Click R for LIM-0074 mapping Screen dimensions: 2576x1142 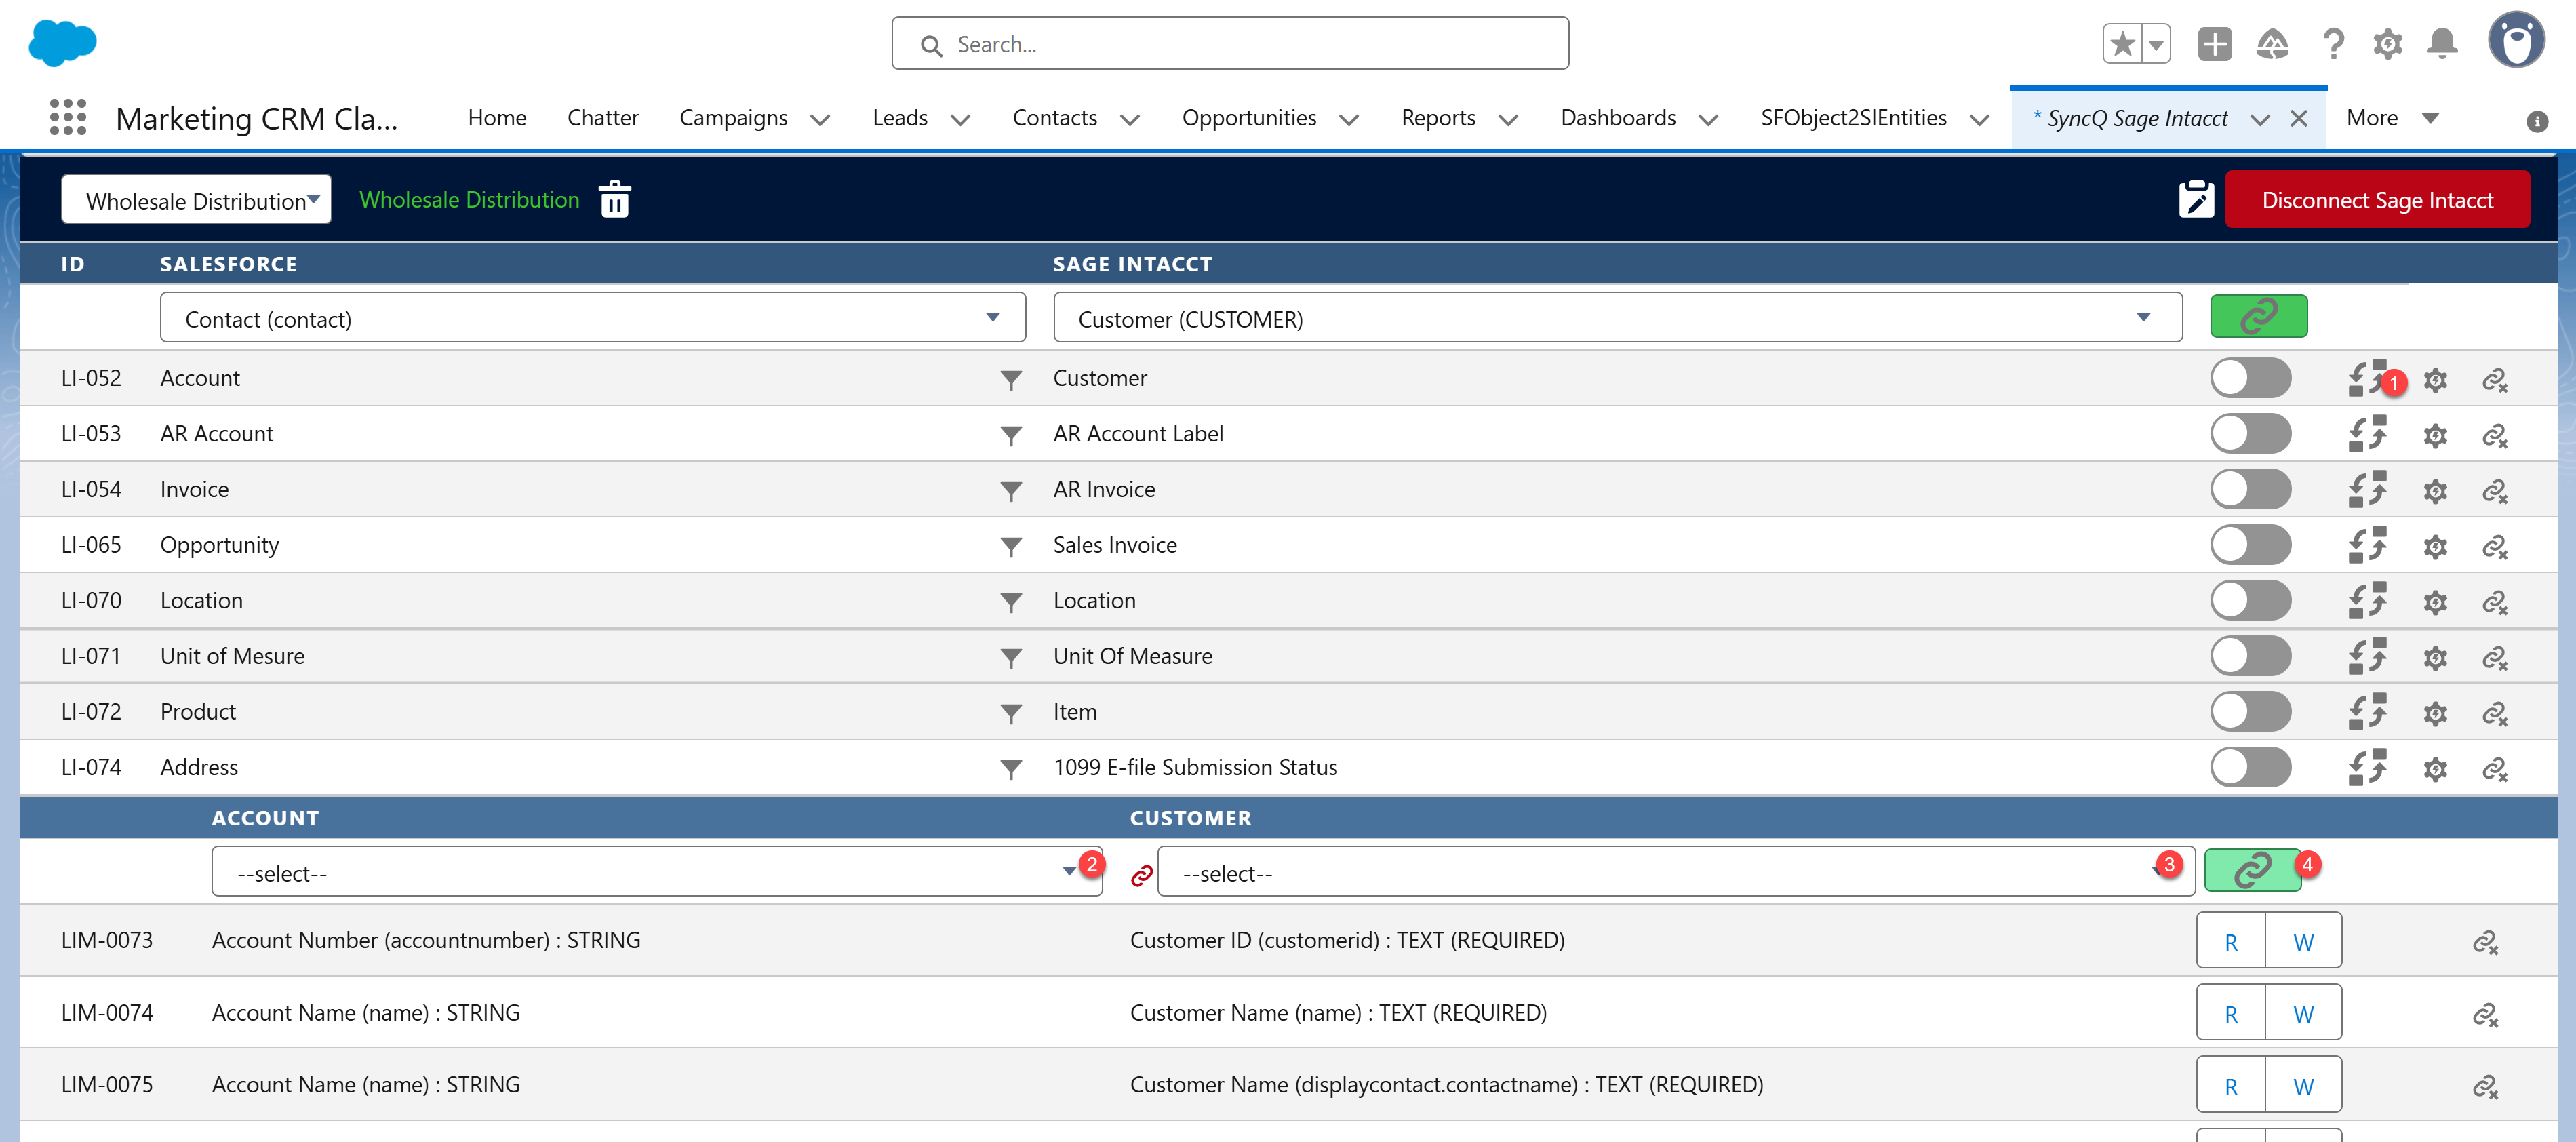point(2231,1013)
